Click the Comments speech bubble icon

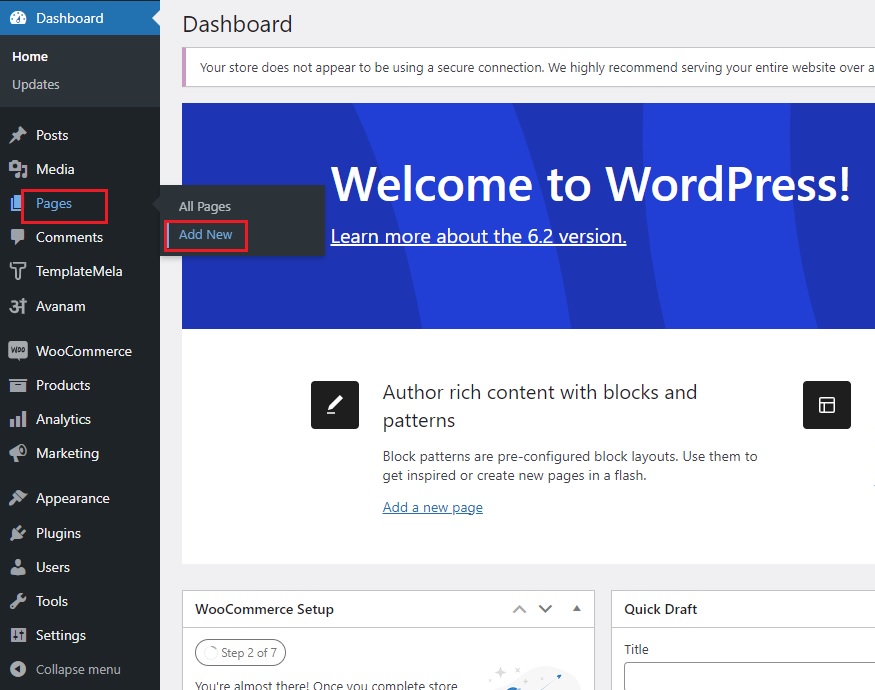coord(18,237)
